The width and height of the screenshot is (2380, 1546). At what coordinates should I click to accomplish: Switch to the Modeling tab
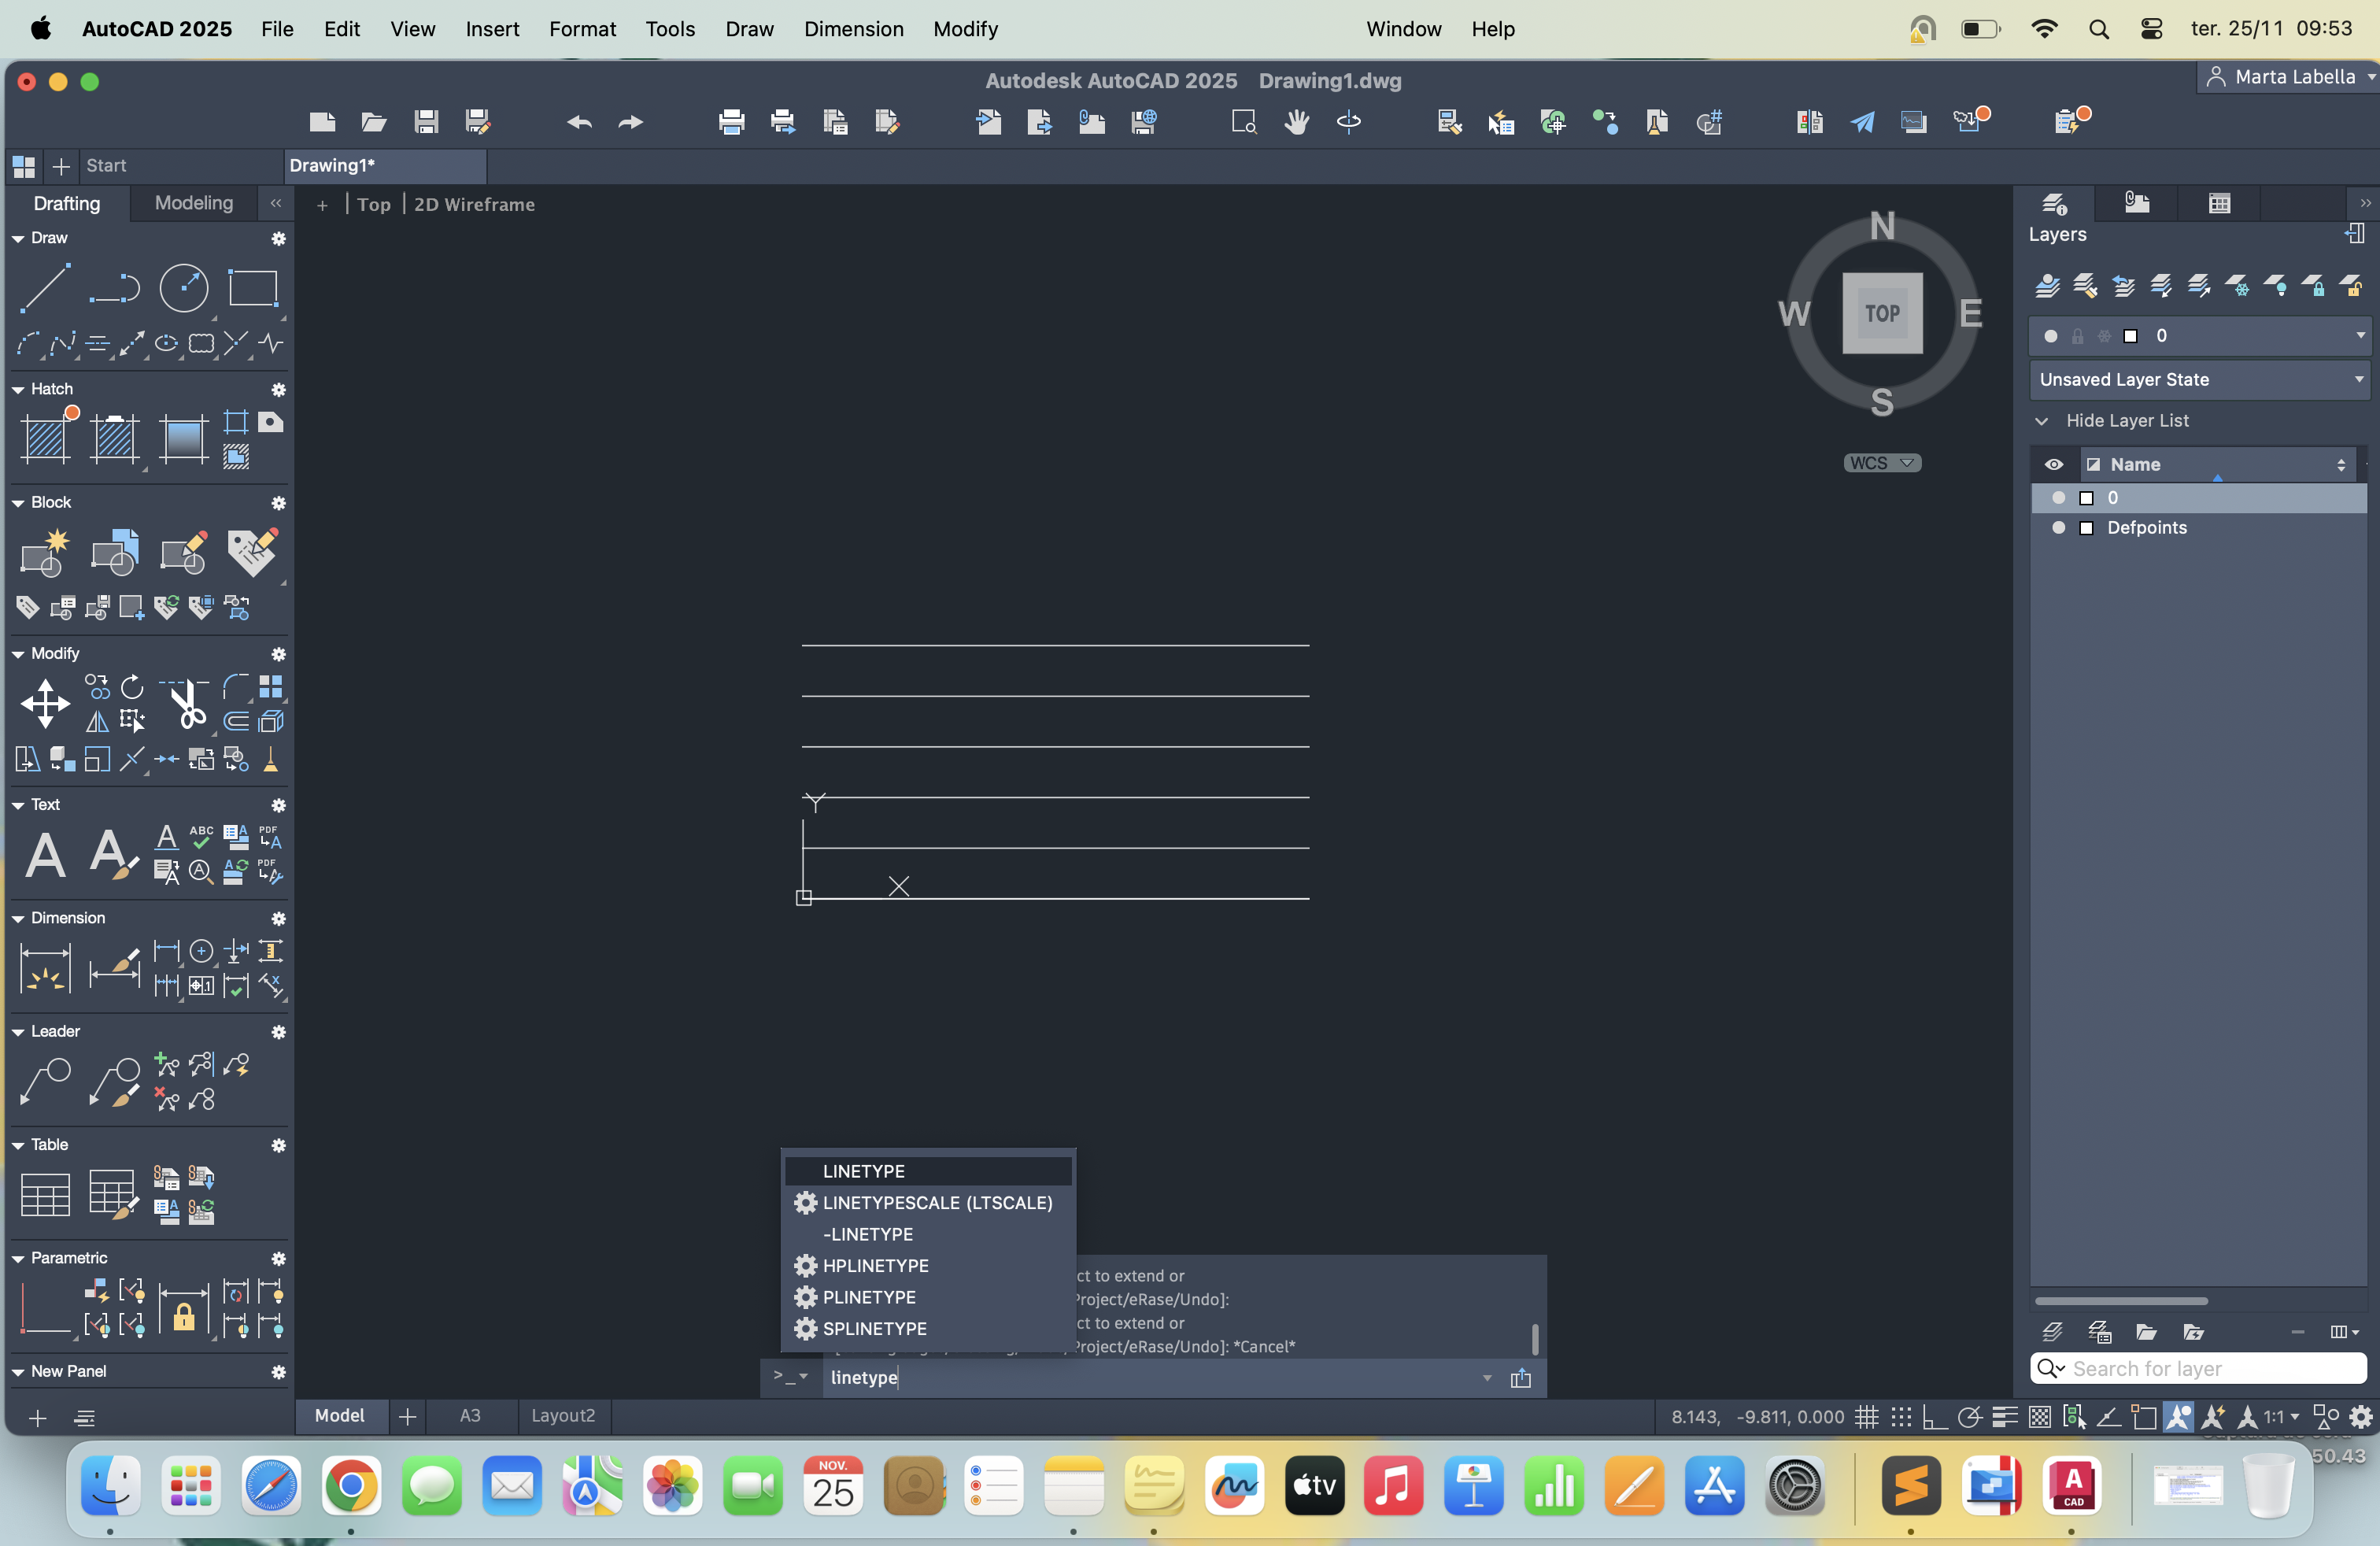coord(194,203)
